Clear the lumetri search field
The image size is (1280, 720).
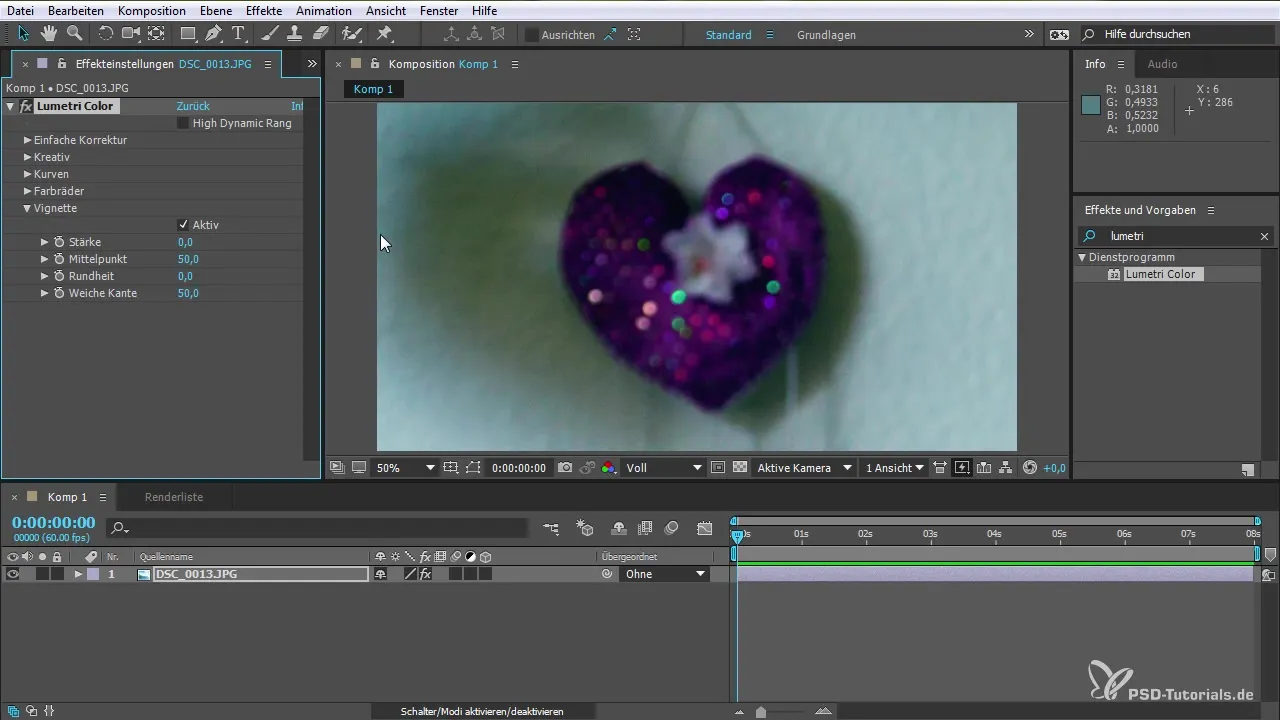1264,237
